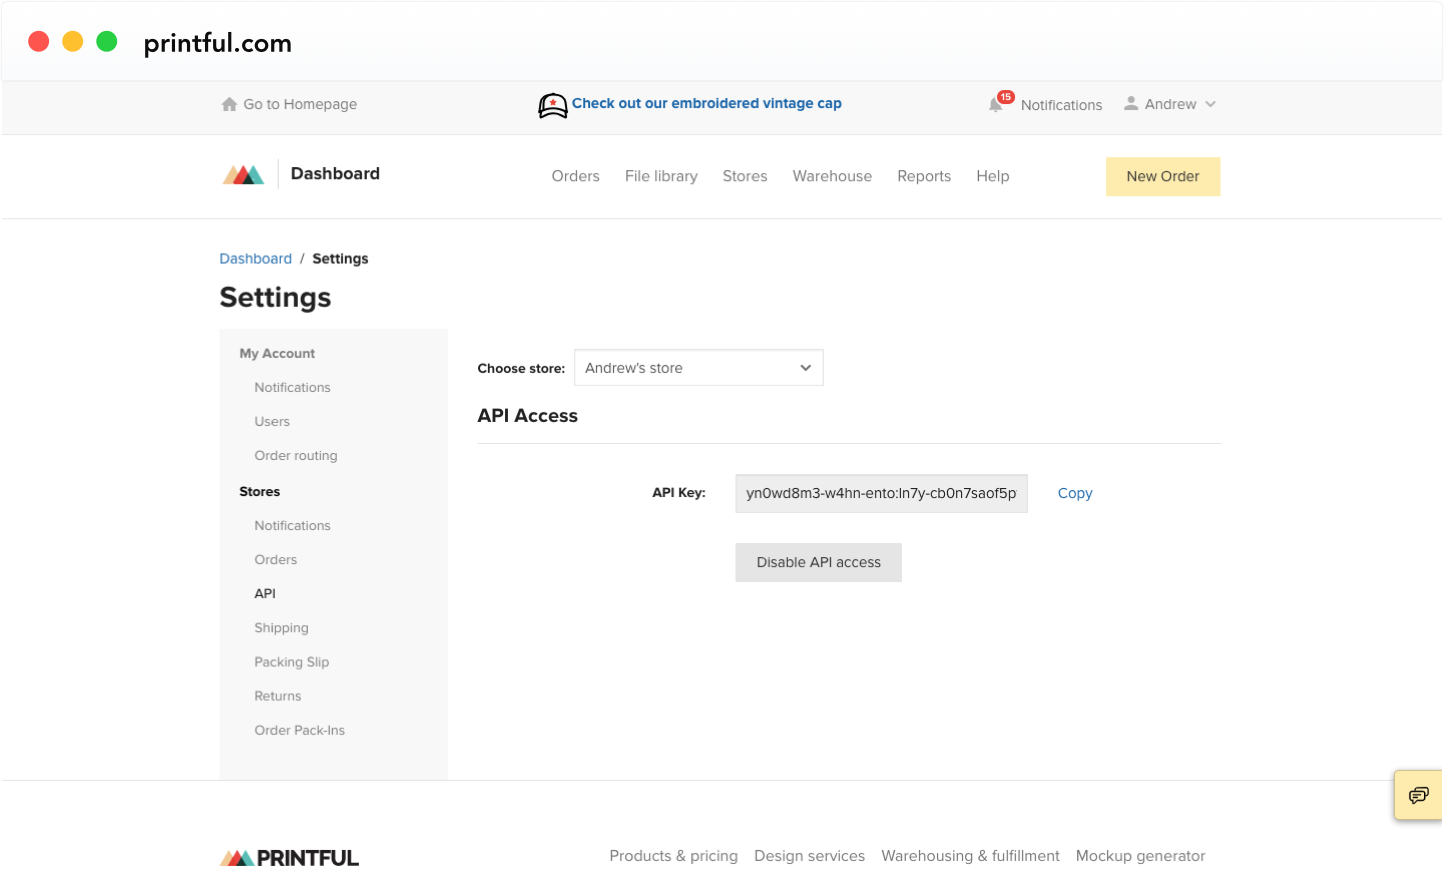Image resolution: width=1444 pixels, height=885 pixels.
Task: Click the Printful mountain logo beside Dashboard
Action: point(243,175)
